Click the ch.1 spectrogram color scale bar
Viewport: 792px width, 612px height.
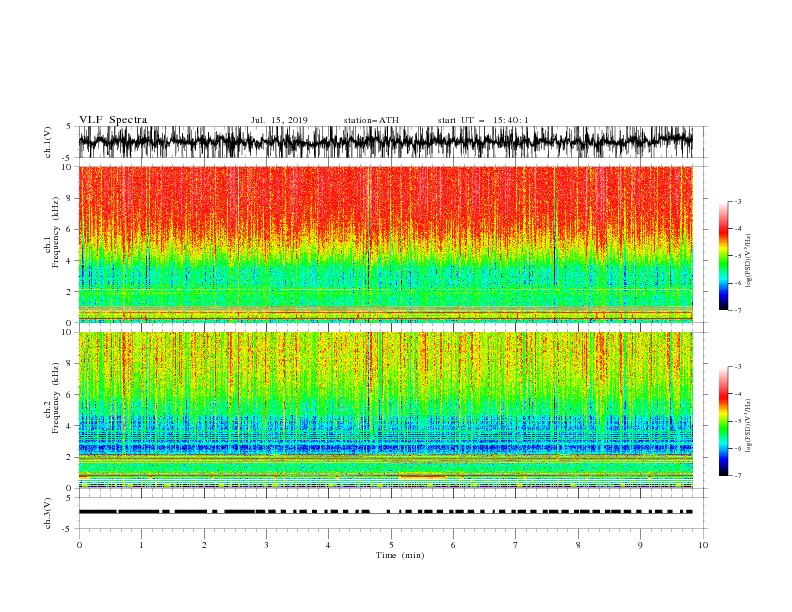(723, 256)
